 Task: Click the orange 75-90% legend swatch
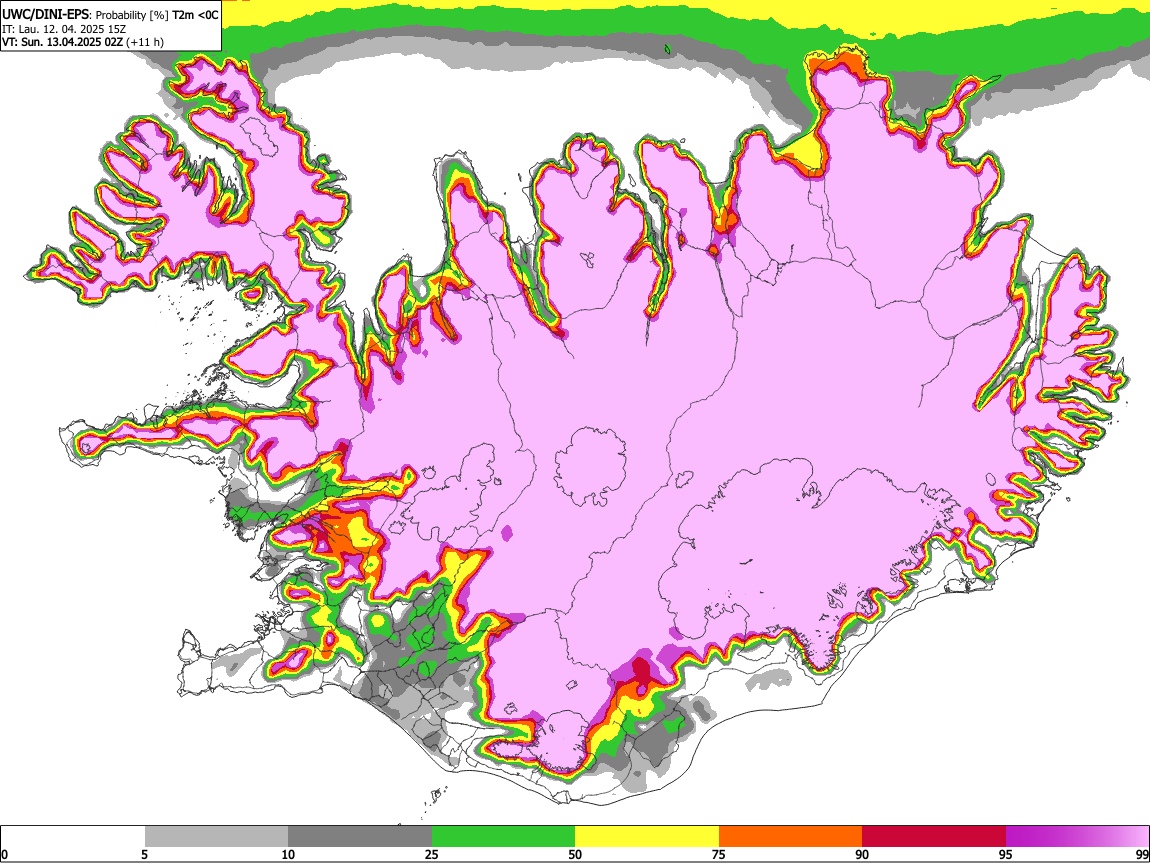(x=790, y=836)
